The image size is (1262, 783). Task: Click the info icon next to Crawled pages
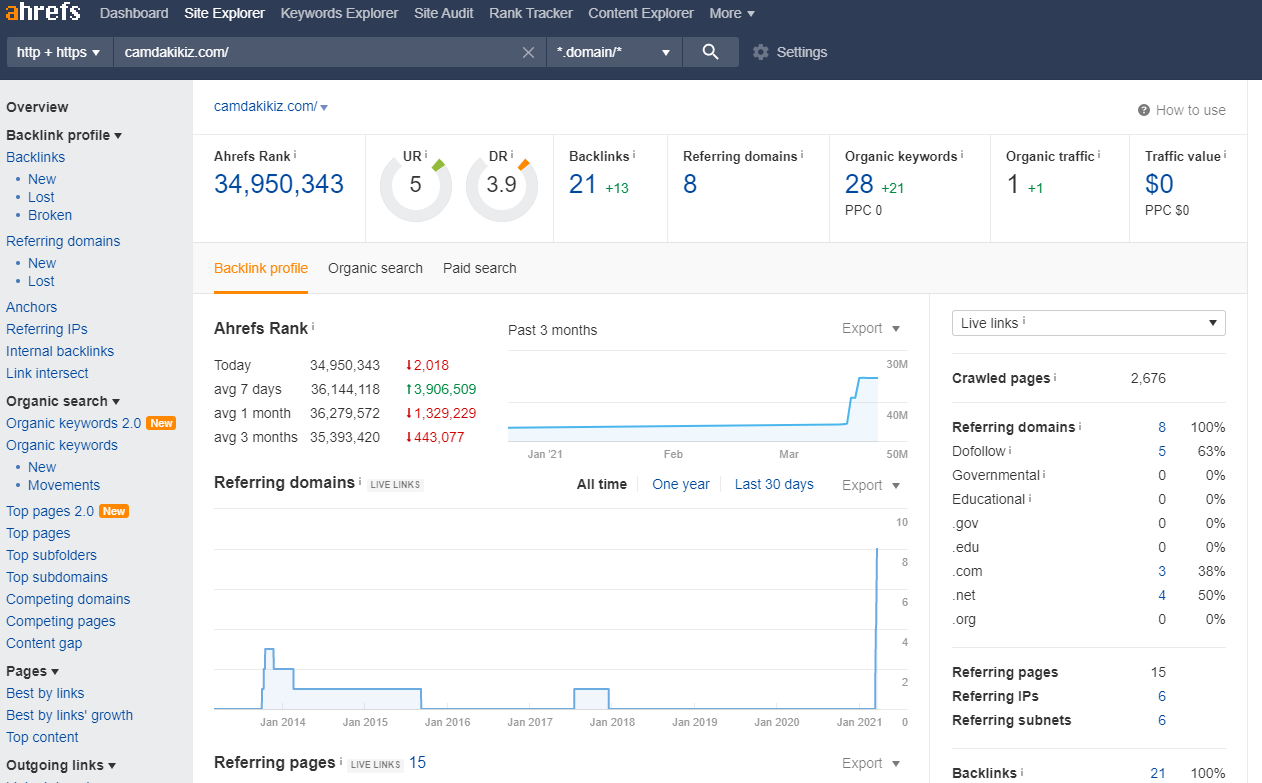tap(1055, 377)
